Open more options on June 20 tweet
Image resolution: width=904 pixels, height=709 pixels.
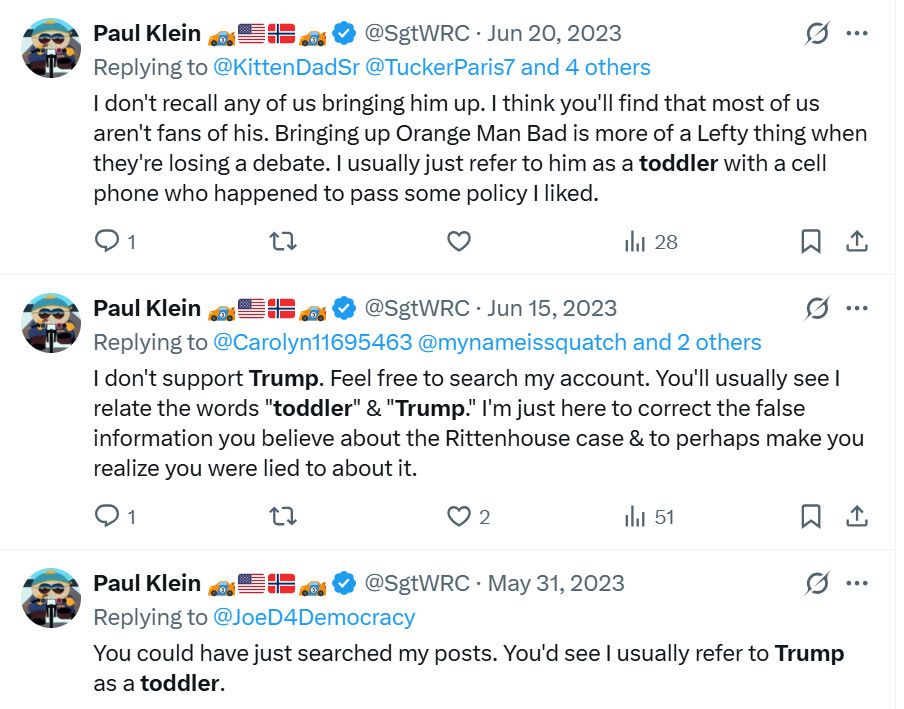point(857,33)
